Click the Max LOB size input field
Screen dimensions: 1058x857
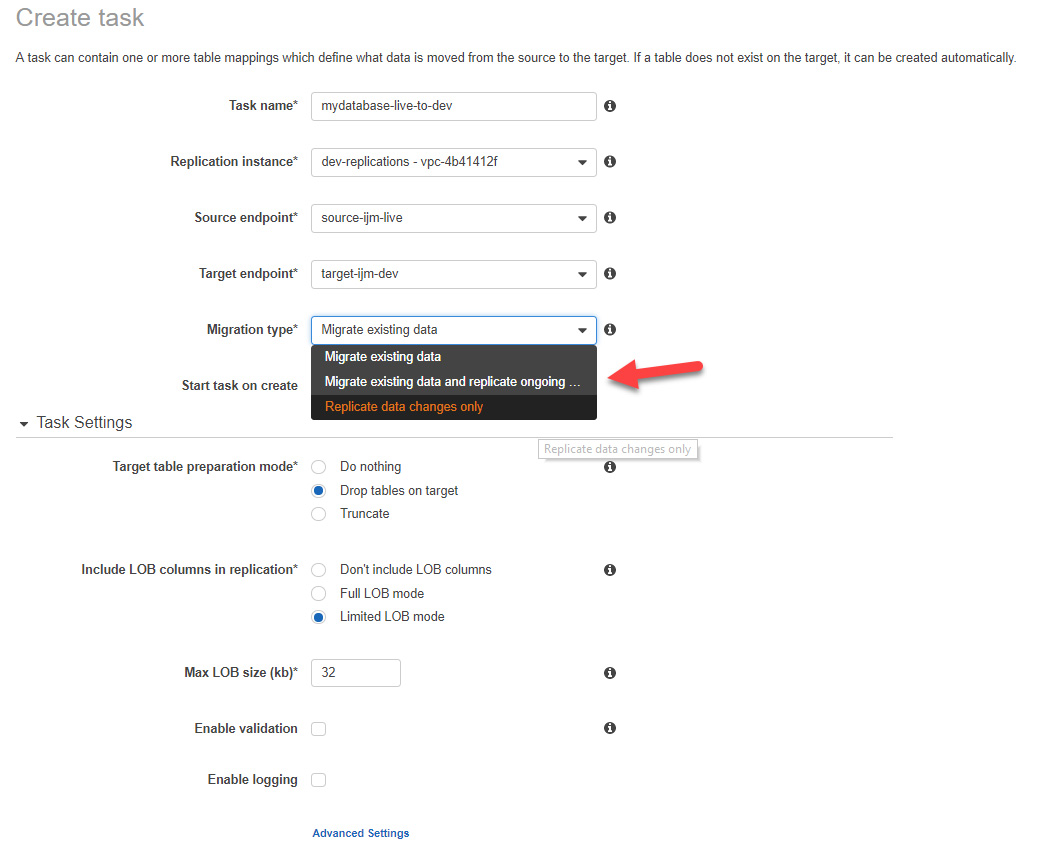click(x=356, y=673)
